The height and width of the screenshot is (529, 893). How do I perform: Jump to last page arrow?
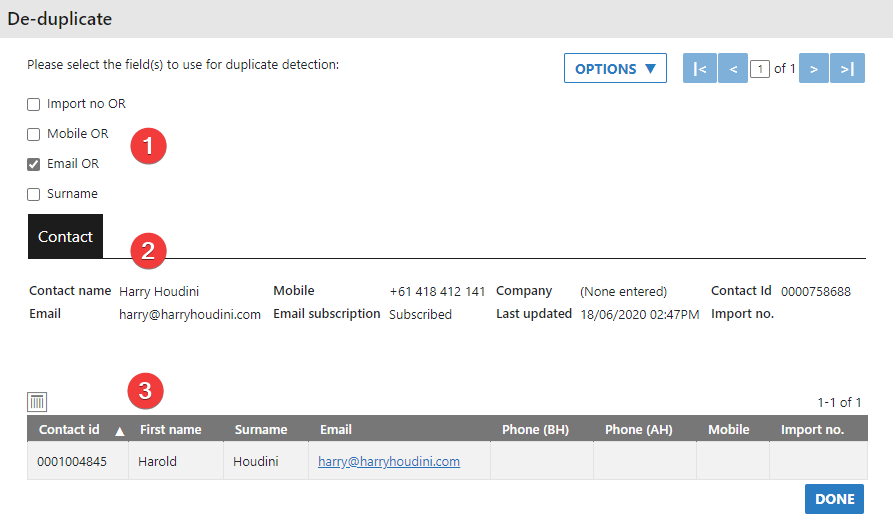point(847,69)
